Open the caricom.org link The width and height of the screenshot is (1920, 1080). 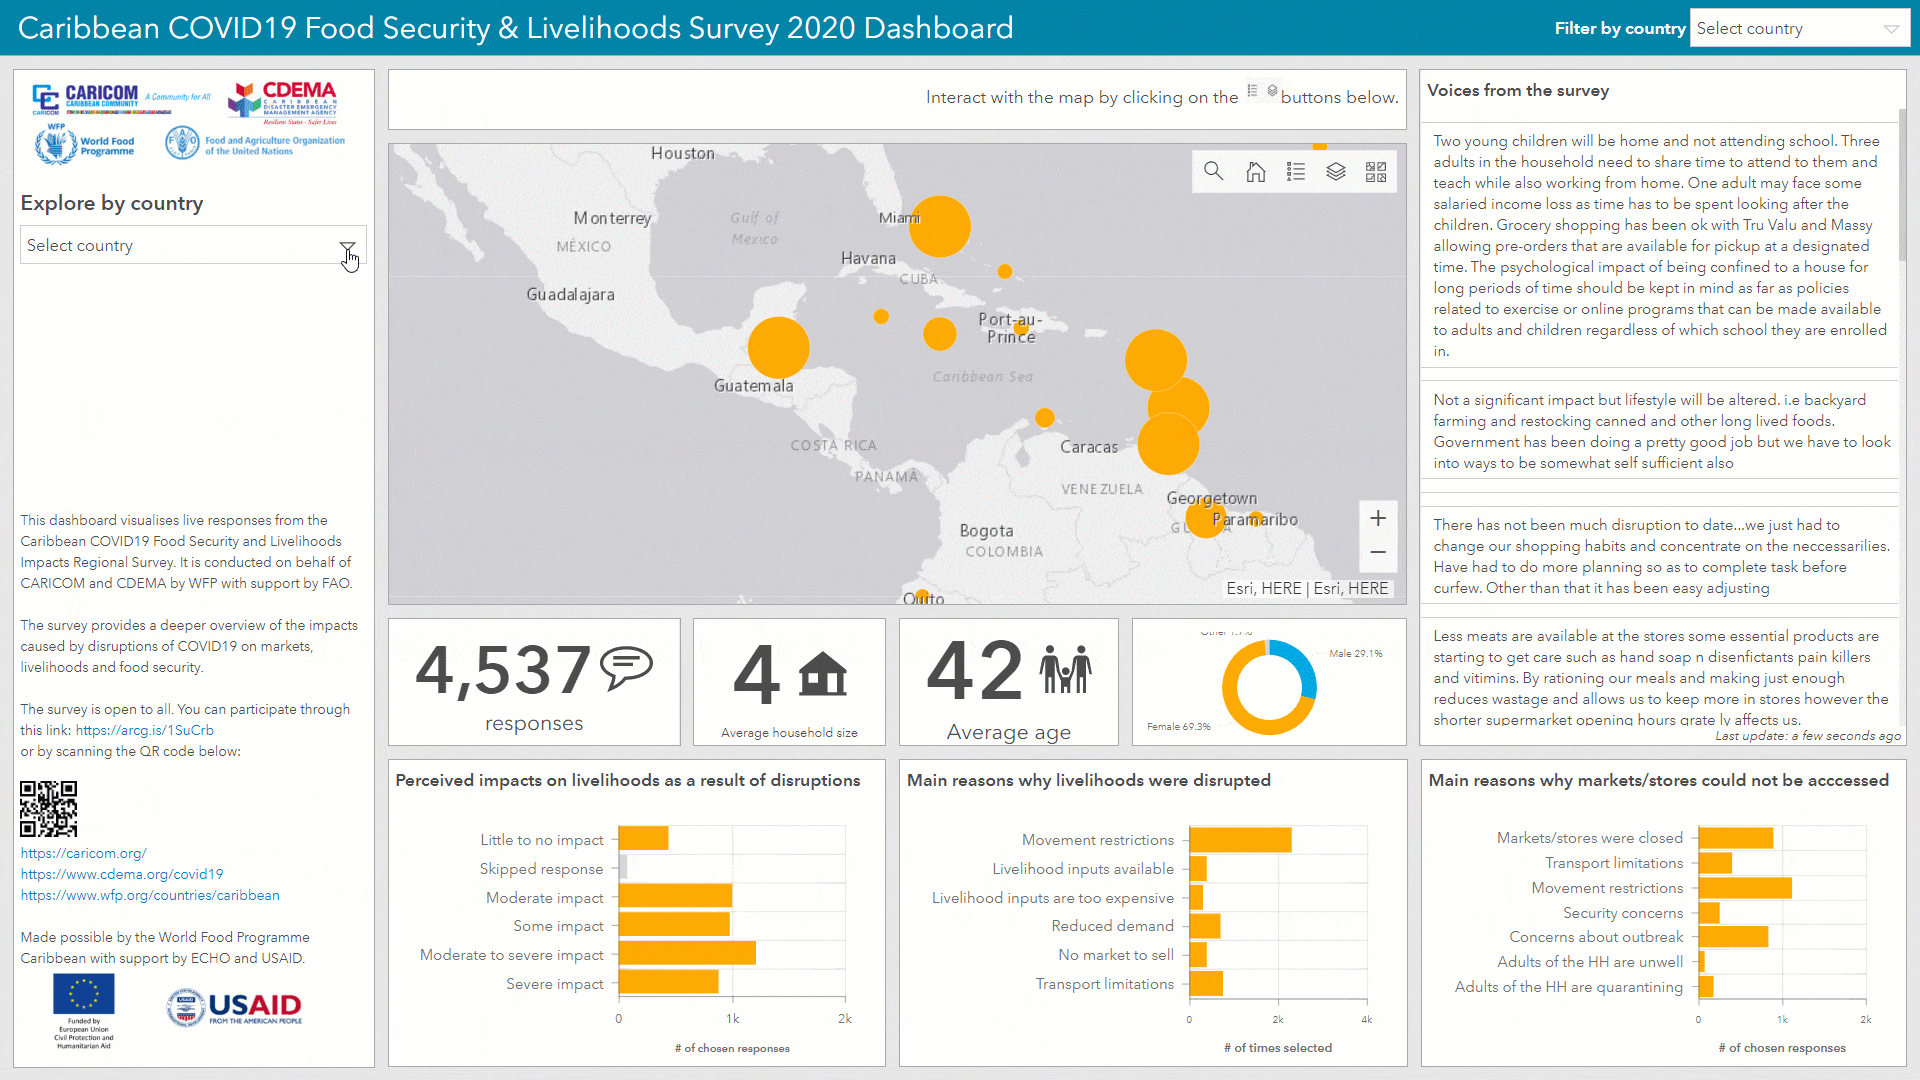pyautogui.click(x=83, y=853)
